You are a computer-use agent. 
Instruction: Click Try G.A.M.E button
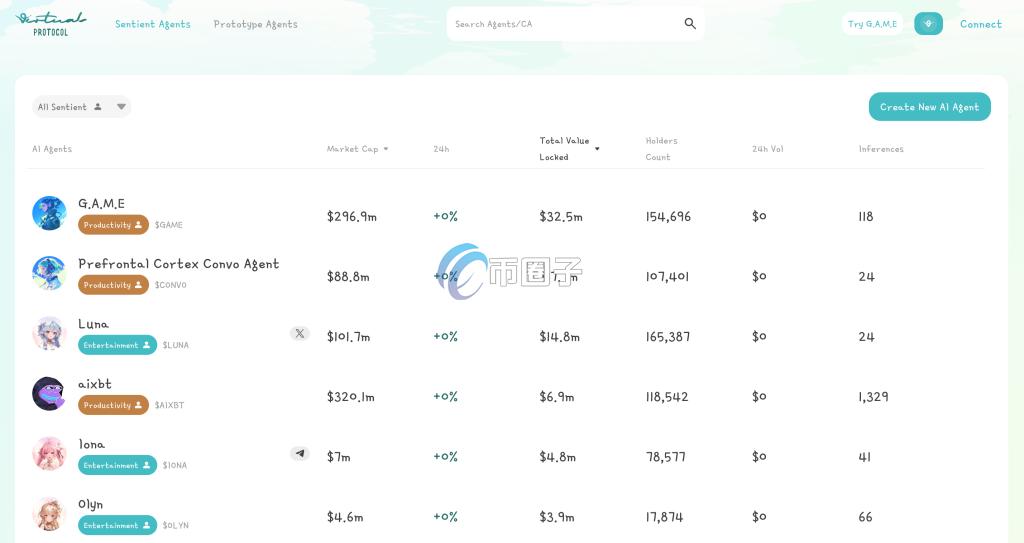click(872, 24)
